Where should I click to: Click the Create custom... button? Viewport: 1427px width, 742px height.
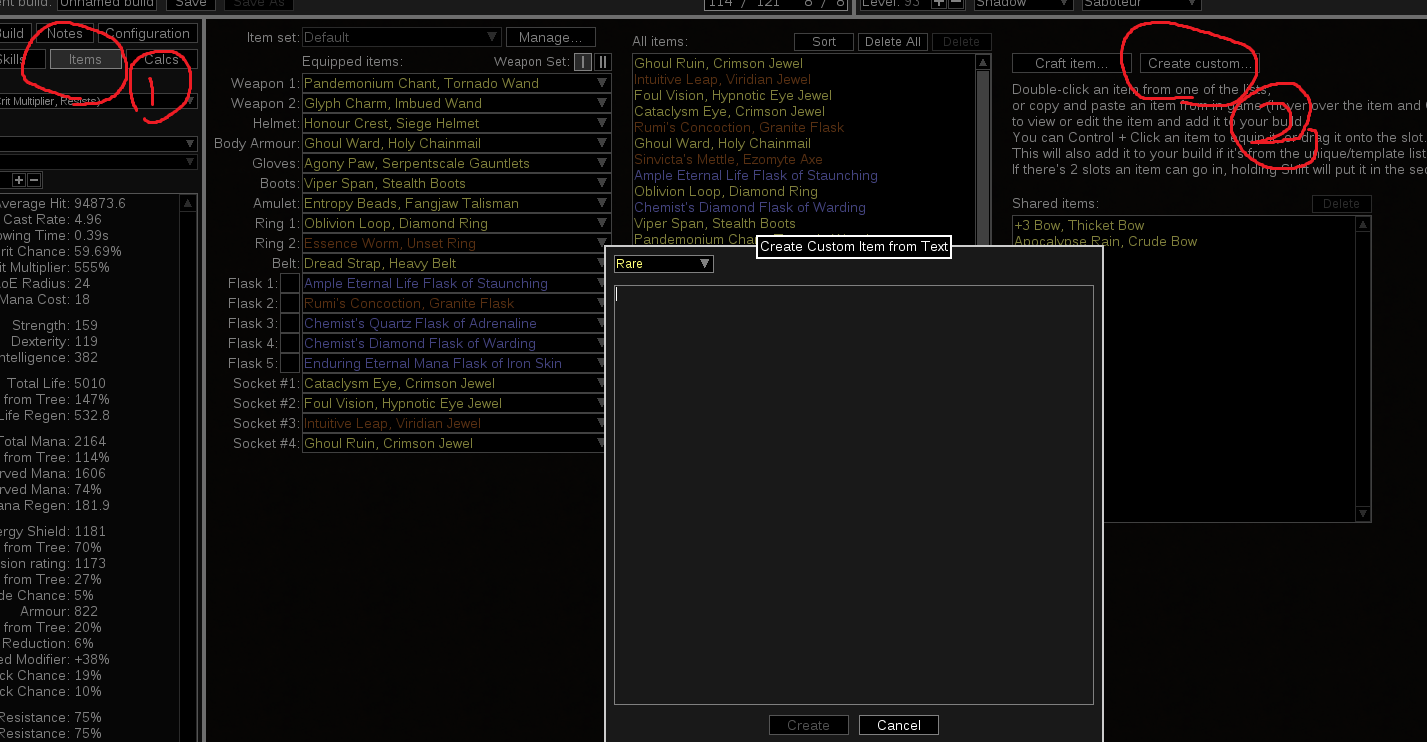[x=1199, y=63]
